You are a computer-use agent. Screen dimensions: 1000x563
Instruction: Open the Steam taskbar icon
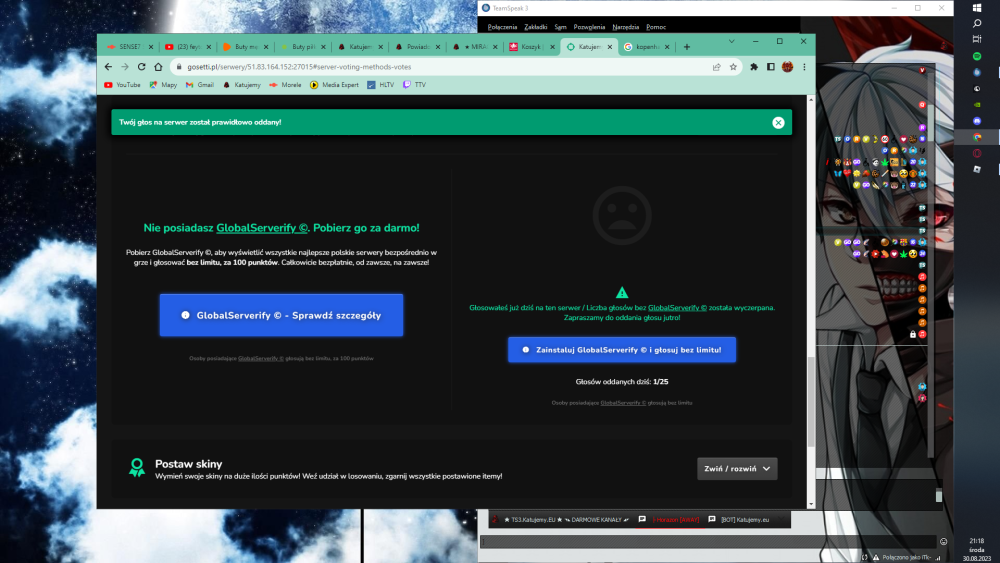click(x=977, y=89)
